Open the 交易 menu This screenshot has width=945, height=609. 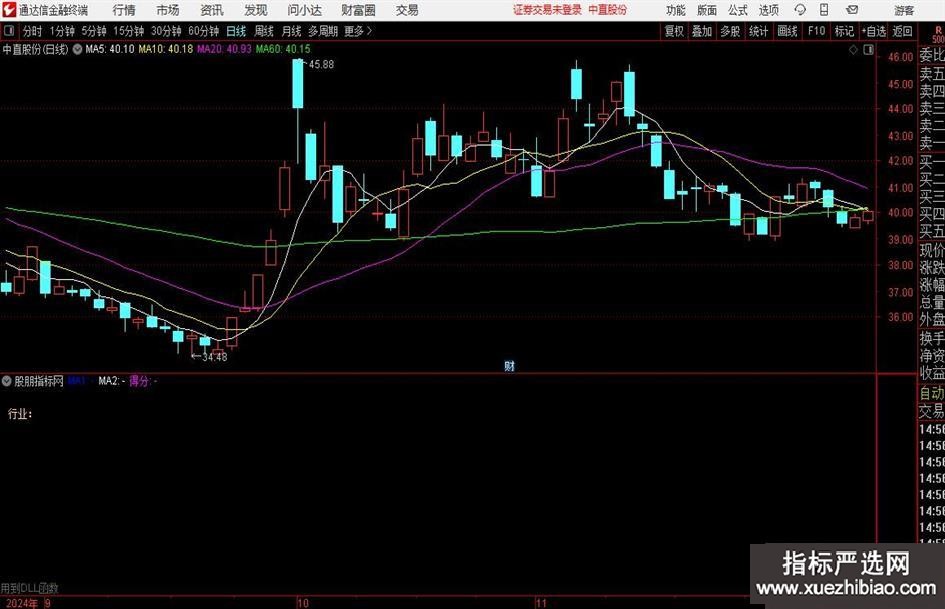click(x=407, y=10)
